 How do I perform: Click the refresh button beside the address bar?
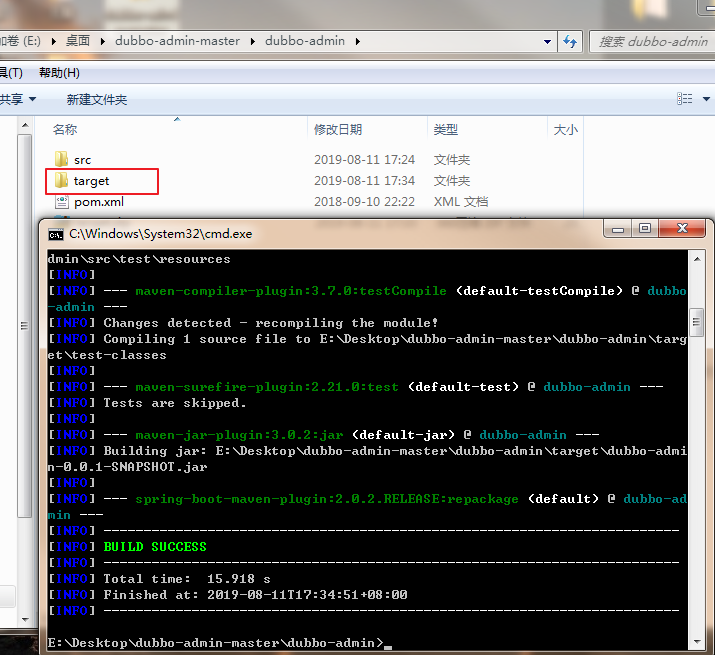click(x=570, y=42)
